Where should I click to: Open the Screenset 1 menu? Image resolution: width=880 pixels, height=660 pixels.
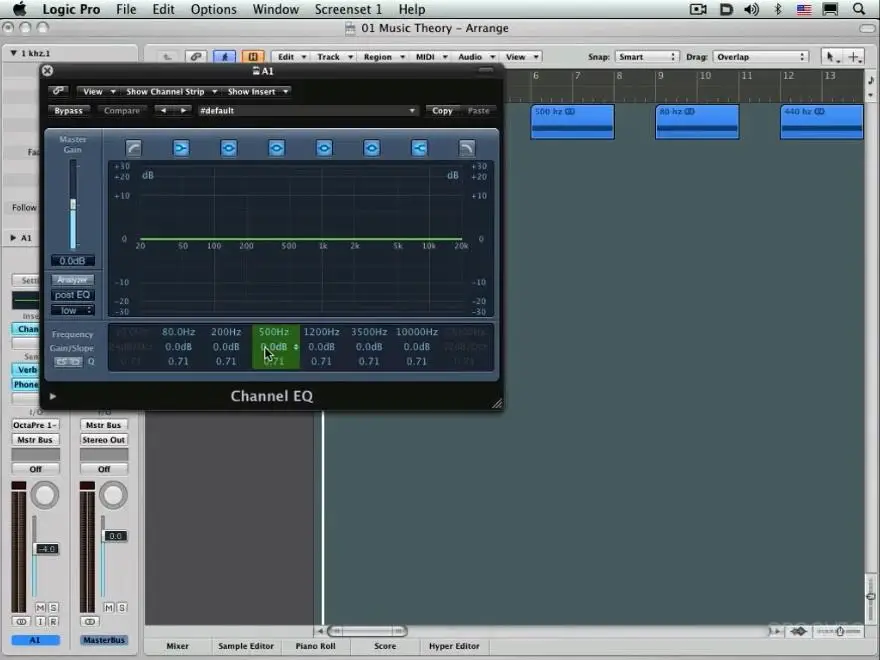(x=348, y=9)
